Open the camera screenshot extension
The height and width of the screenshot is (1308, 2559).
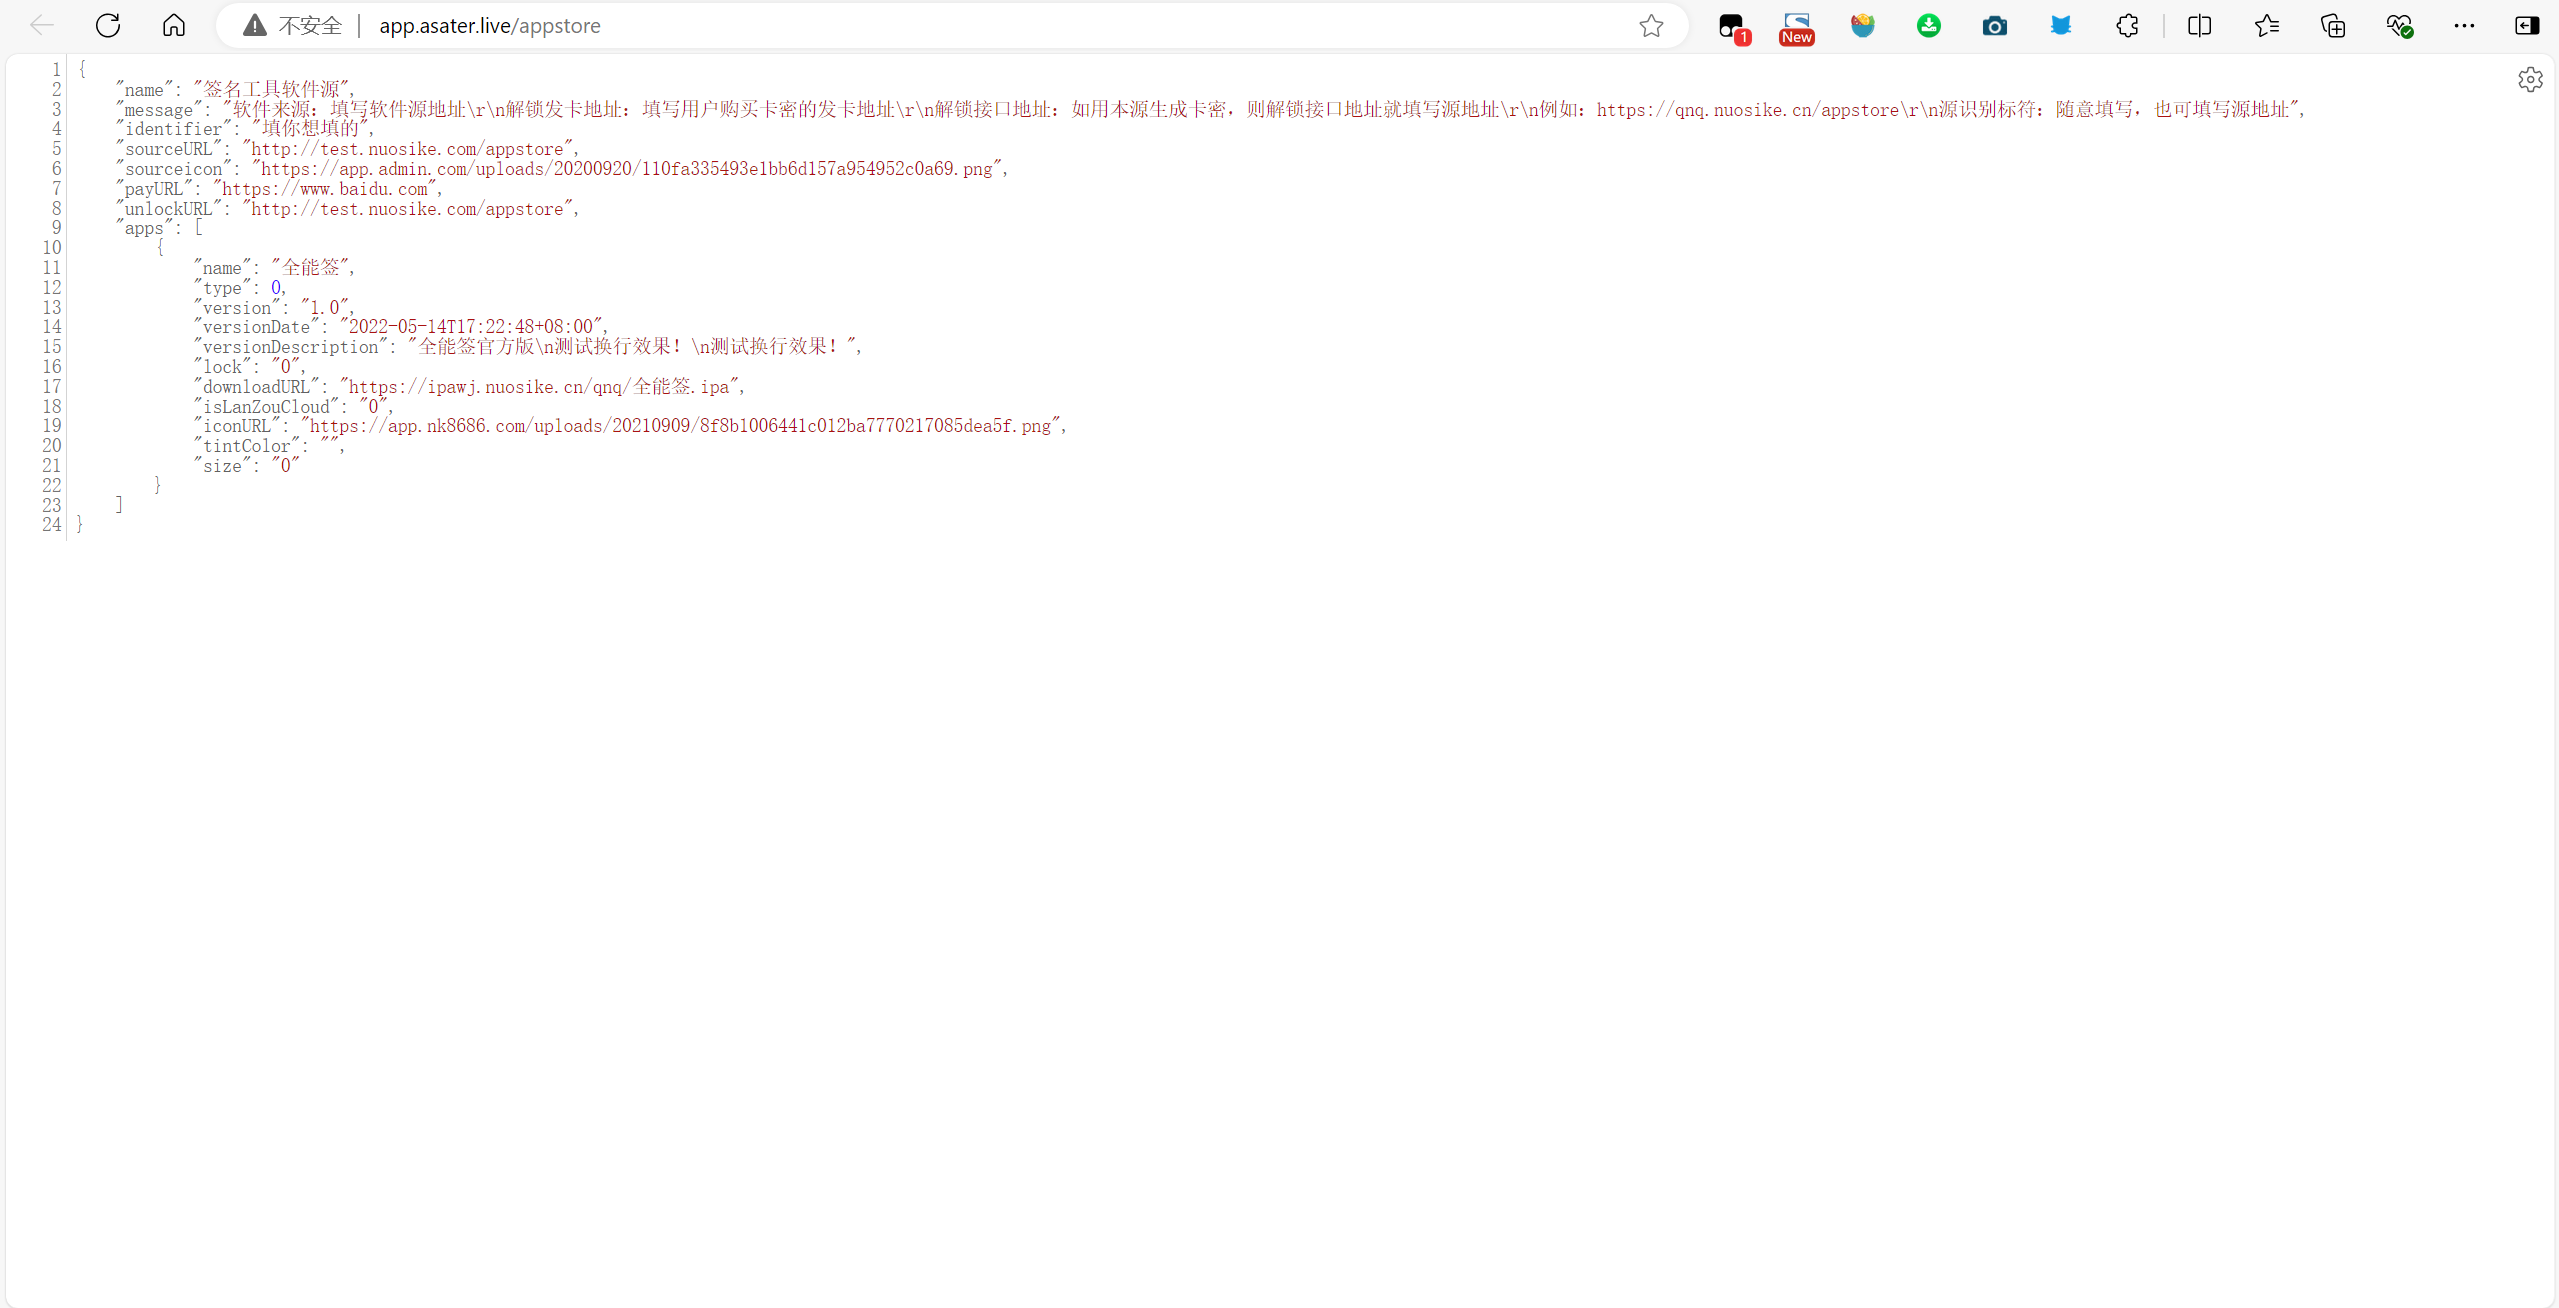point(1994,26)
